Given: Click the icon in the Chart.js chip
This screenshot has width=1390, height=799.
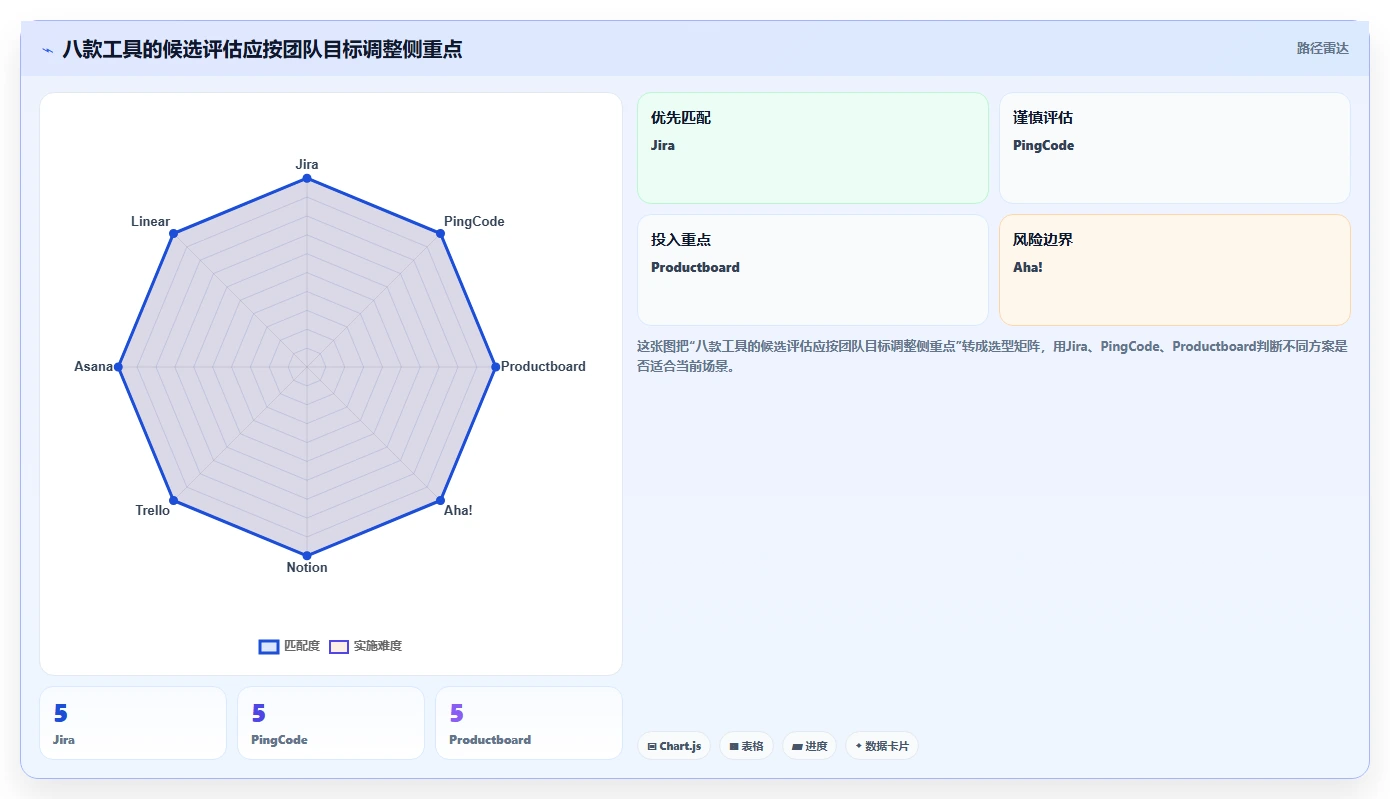Looking at the screenshot, I should point(652,746).
